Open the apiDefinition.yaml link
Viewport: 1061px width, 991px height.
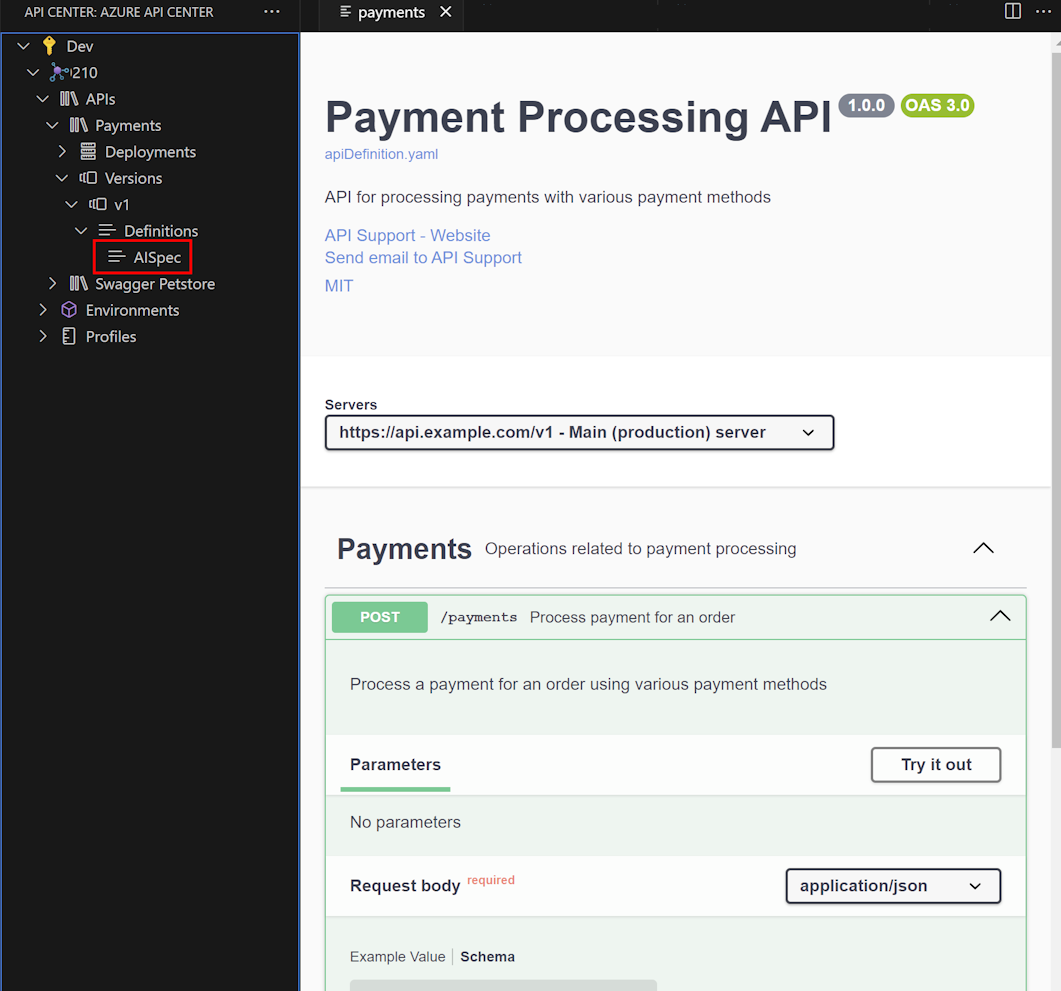point(381,154)
